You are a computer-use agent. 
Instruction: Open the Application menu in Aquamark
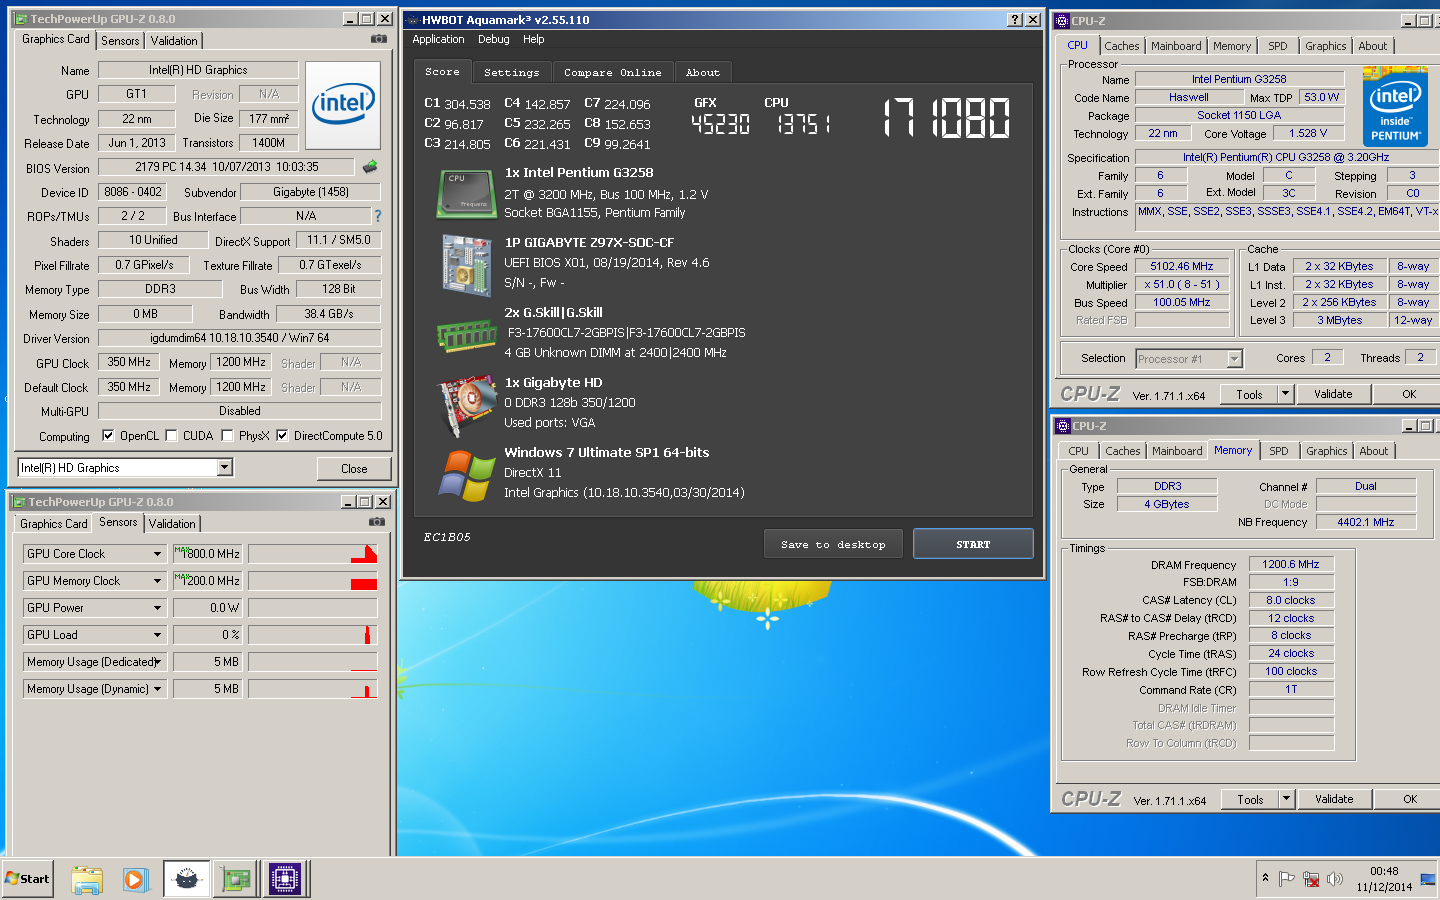(x=438, y=40)
